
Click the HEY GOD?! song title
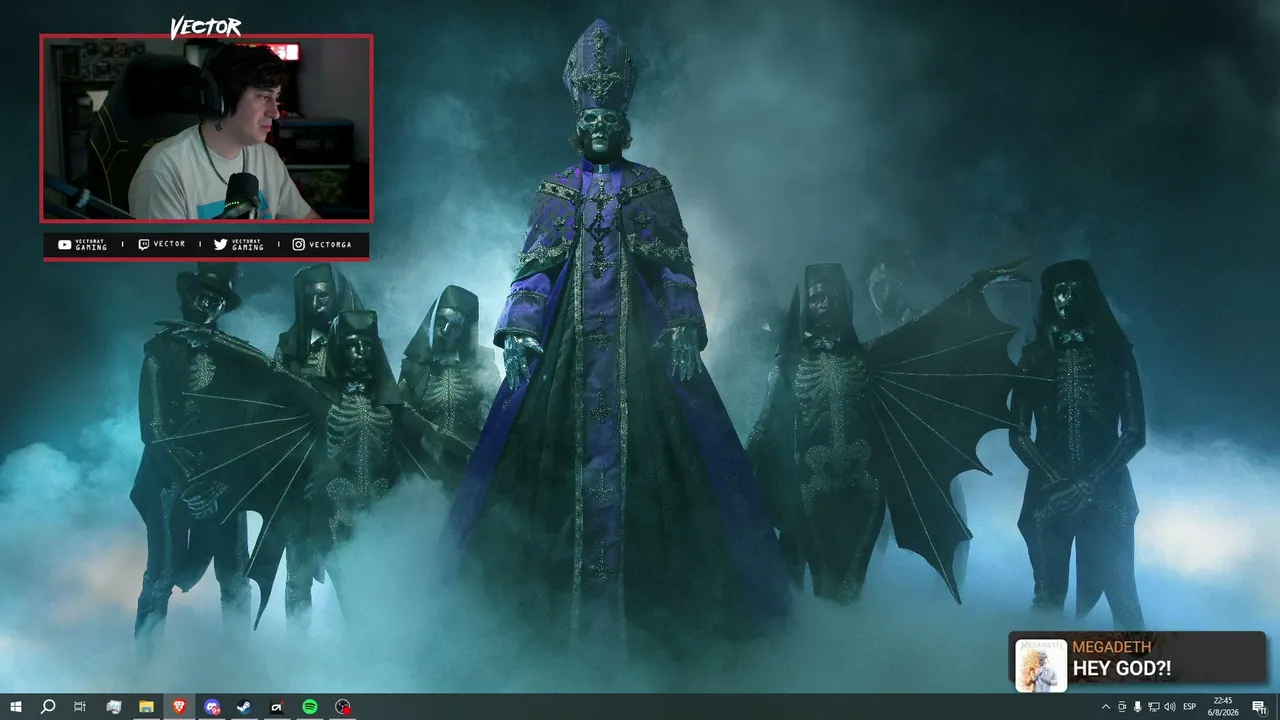tap(1122, 669)
